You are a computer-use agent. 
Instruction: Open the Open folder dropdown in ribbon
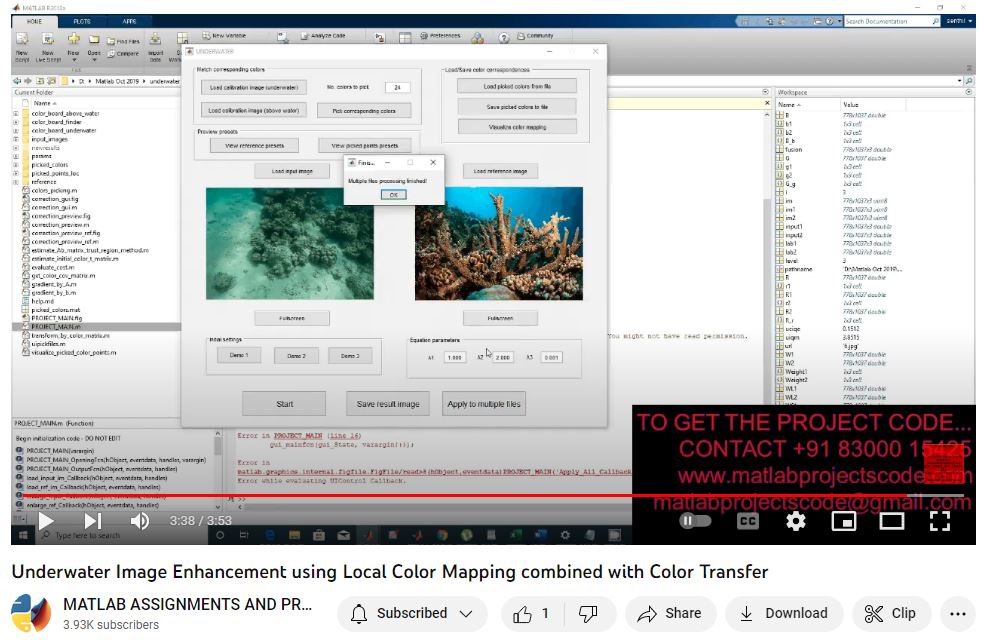(94, 47)
